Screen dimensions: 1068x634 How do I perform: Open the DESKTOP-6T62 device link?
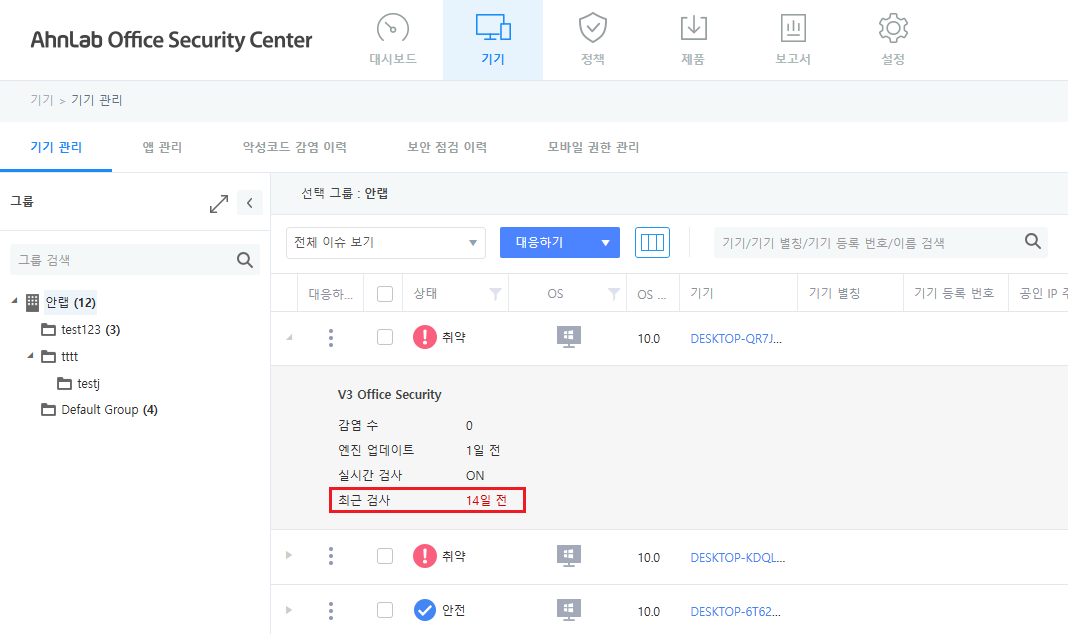pos(736,612)
